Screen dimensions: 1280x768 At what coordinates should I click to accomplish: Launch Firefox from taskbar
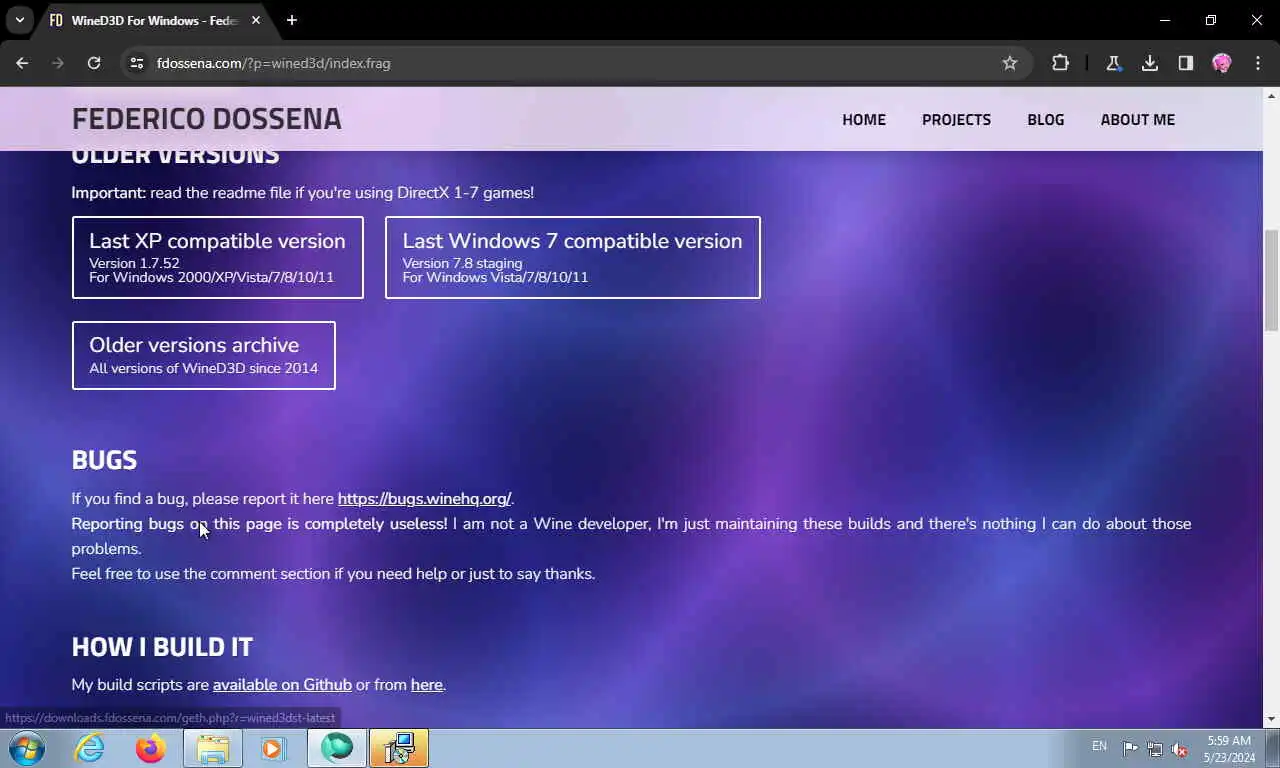[x=151, y=748]
